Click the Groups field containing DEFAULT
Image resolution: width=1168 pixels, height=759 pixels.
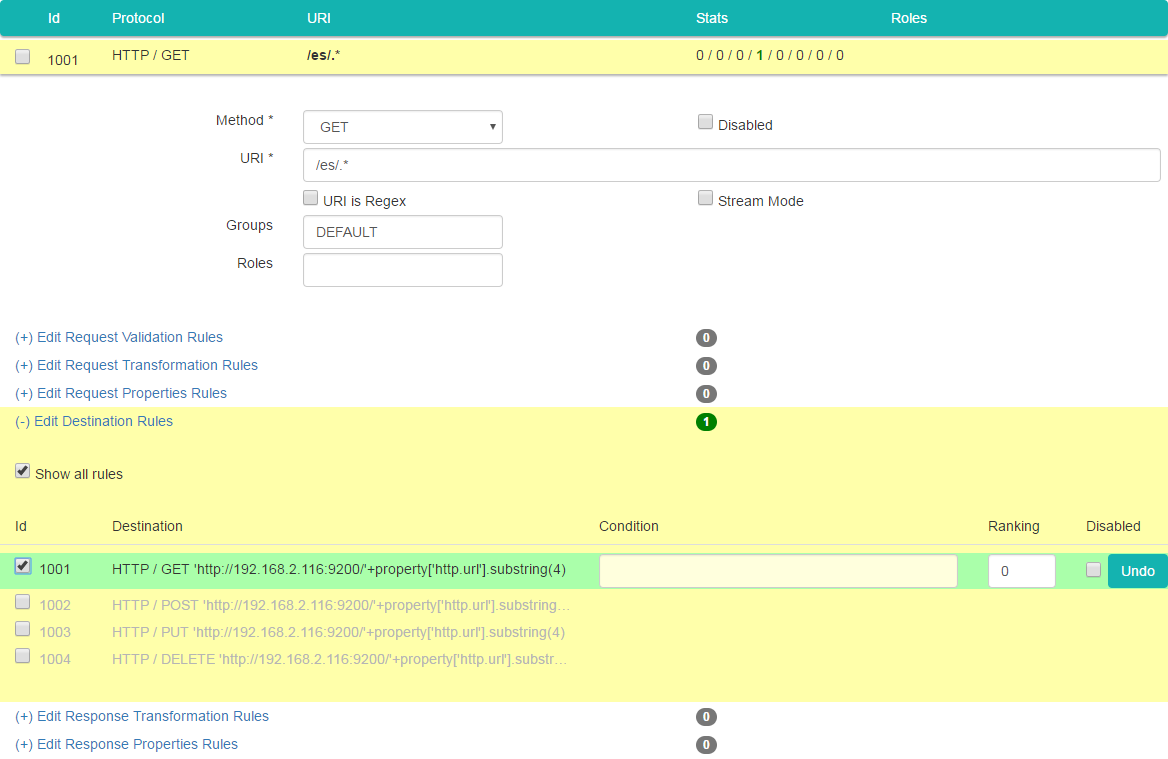(402, 232)
